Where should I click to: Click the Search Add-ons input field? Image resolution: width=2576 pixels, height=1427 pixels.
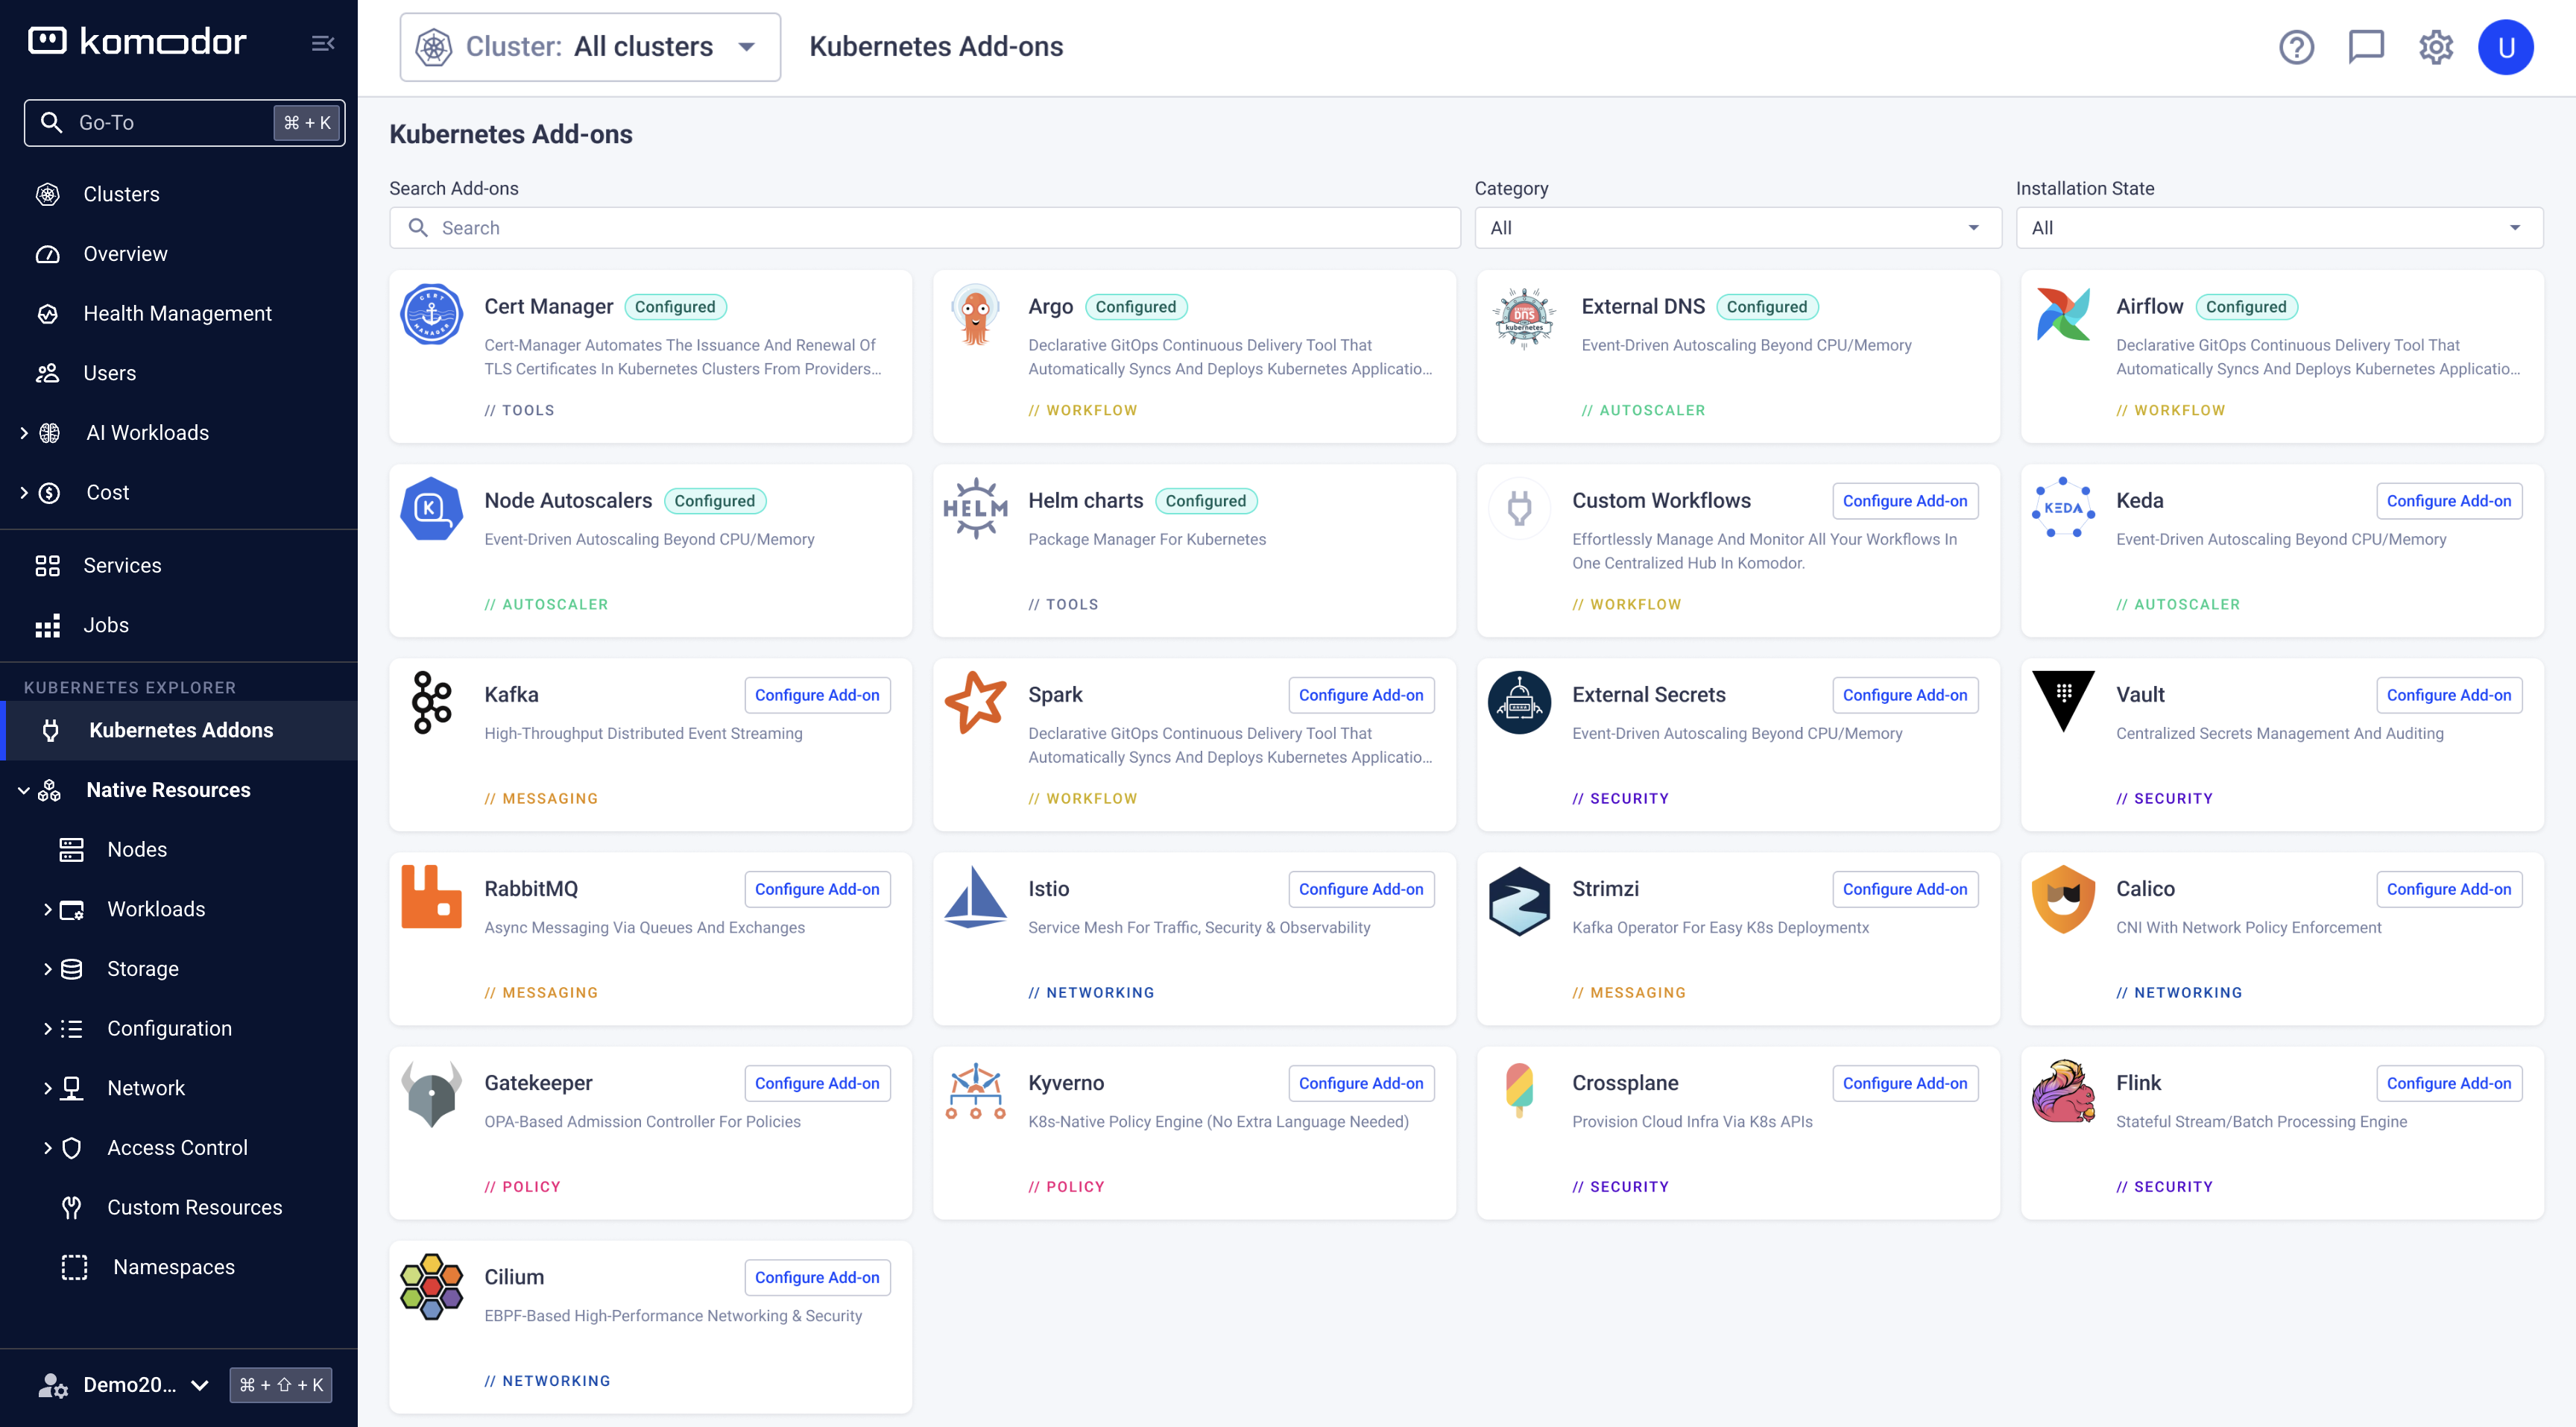[x=924, y=228]
